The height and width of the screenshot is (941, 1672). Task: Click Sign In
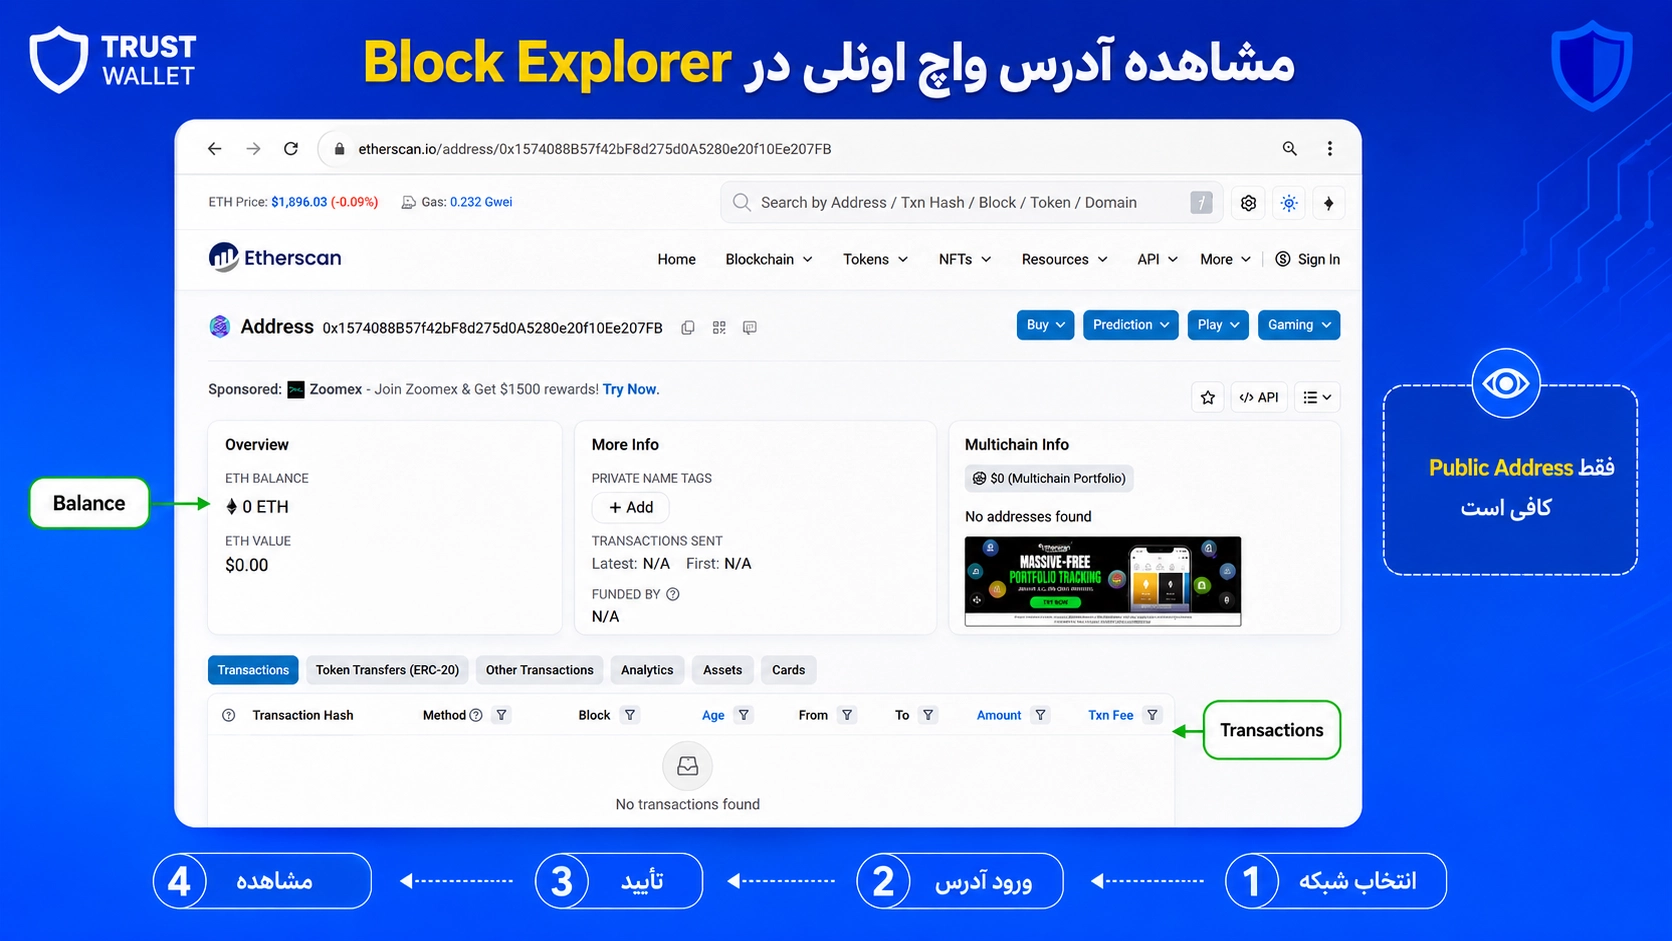coord(1308,259)
